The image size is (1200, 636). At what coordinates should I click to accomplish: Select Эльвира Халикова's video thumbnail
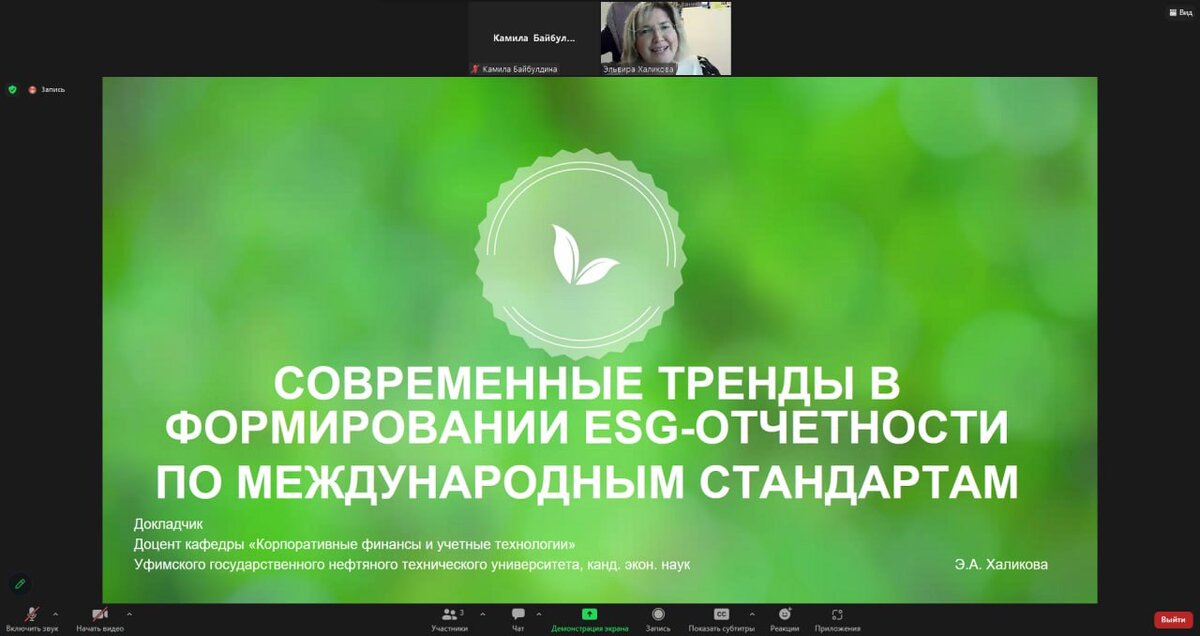point(664,37)
